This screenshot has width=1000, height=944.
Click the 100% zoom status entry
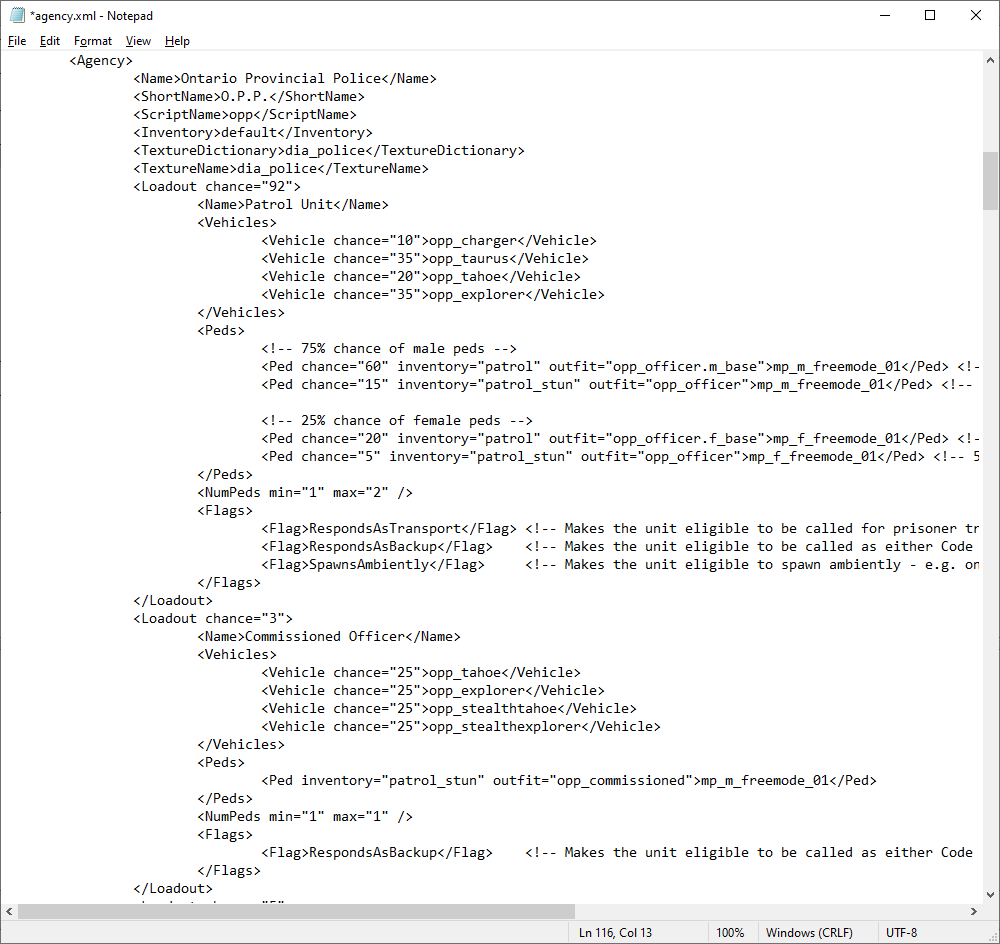tap(730, 933)
